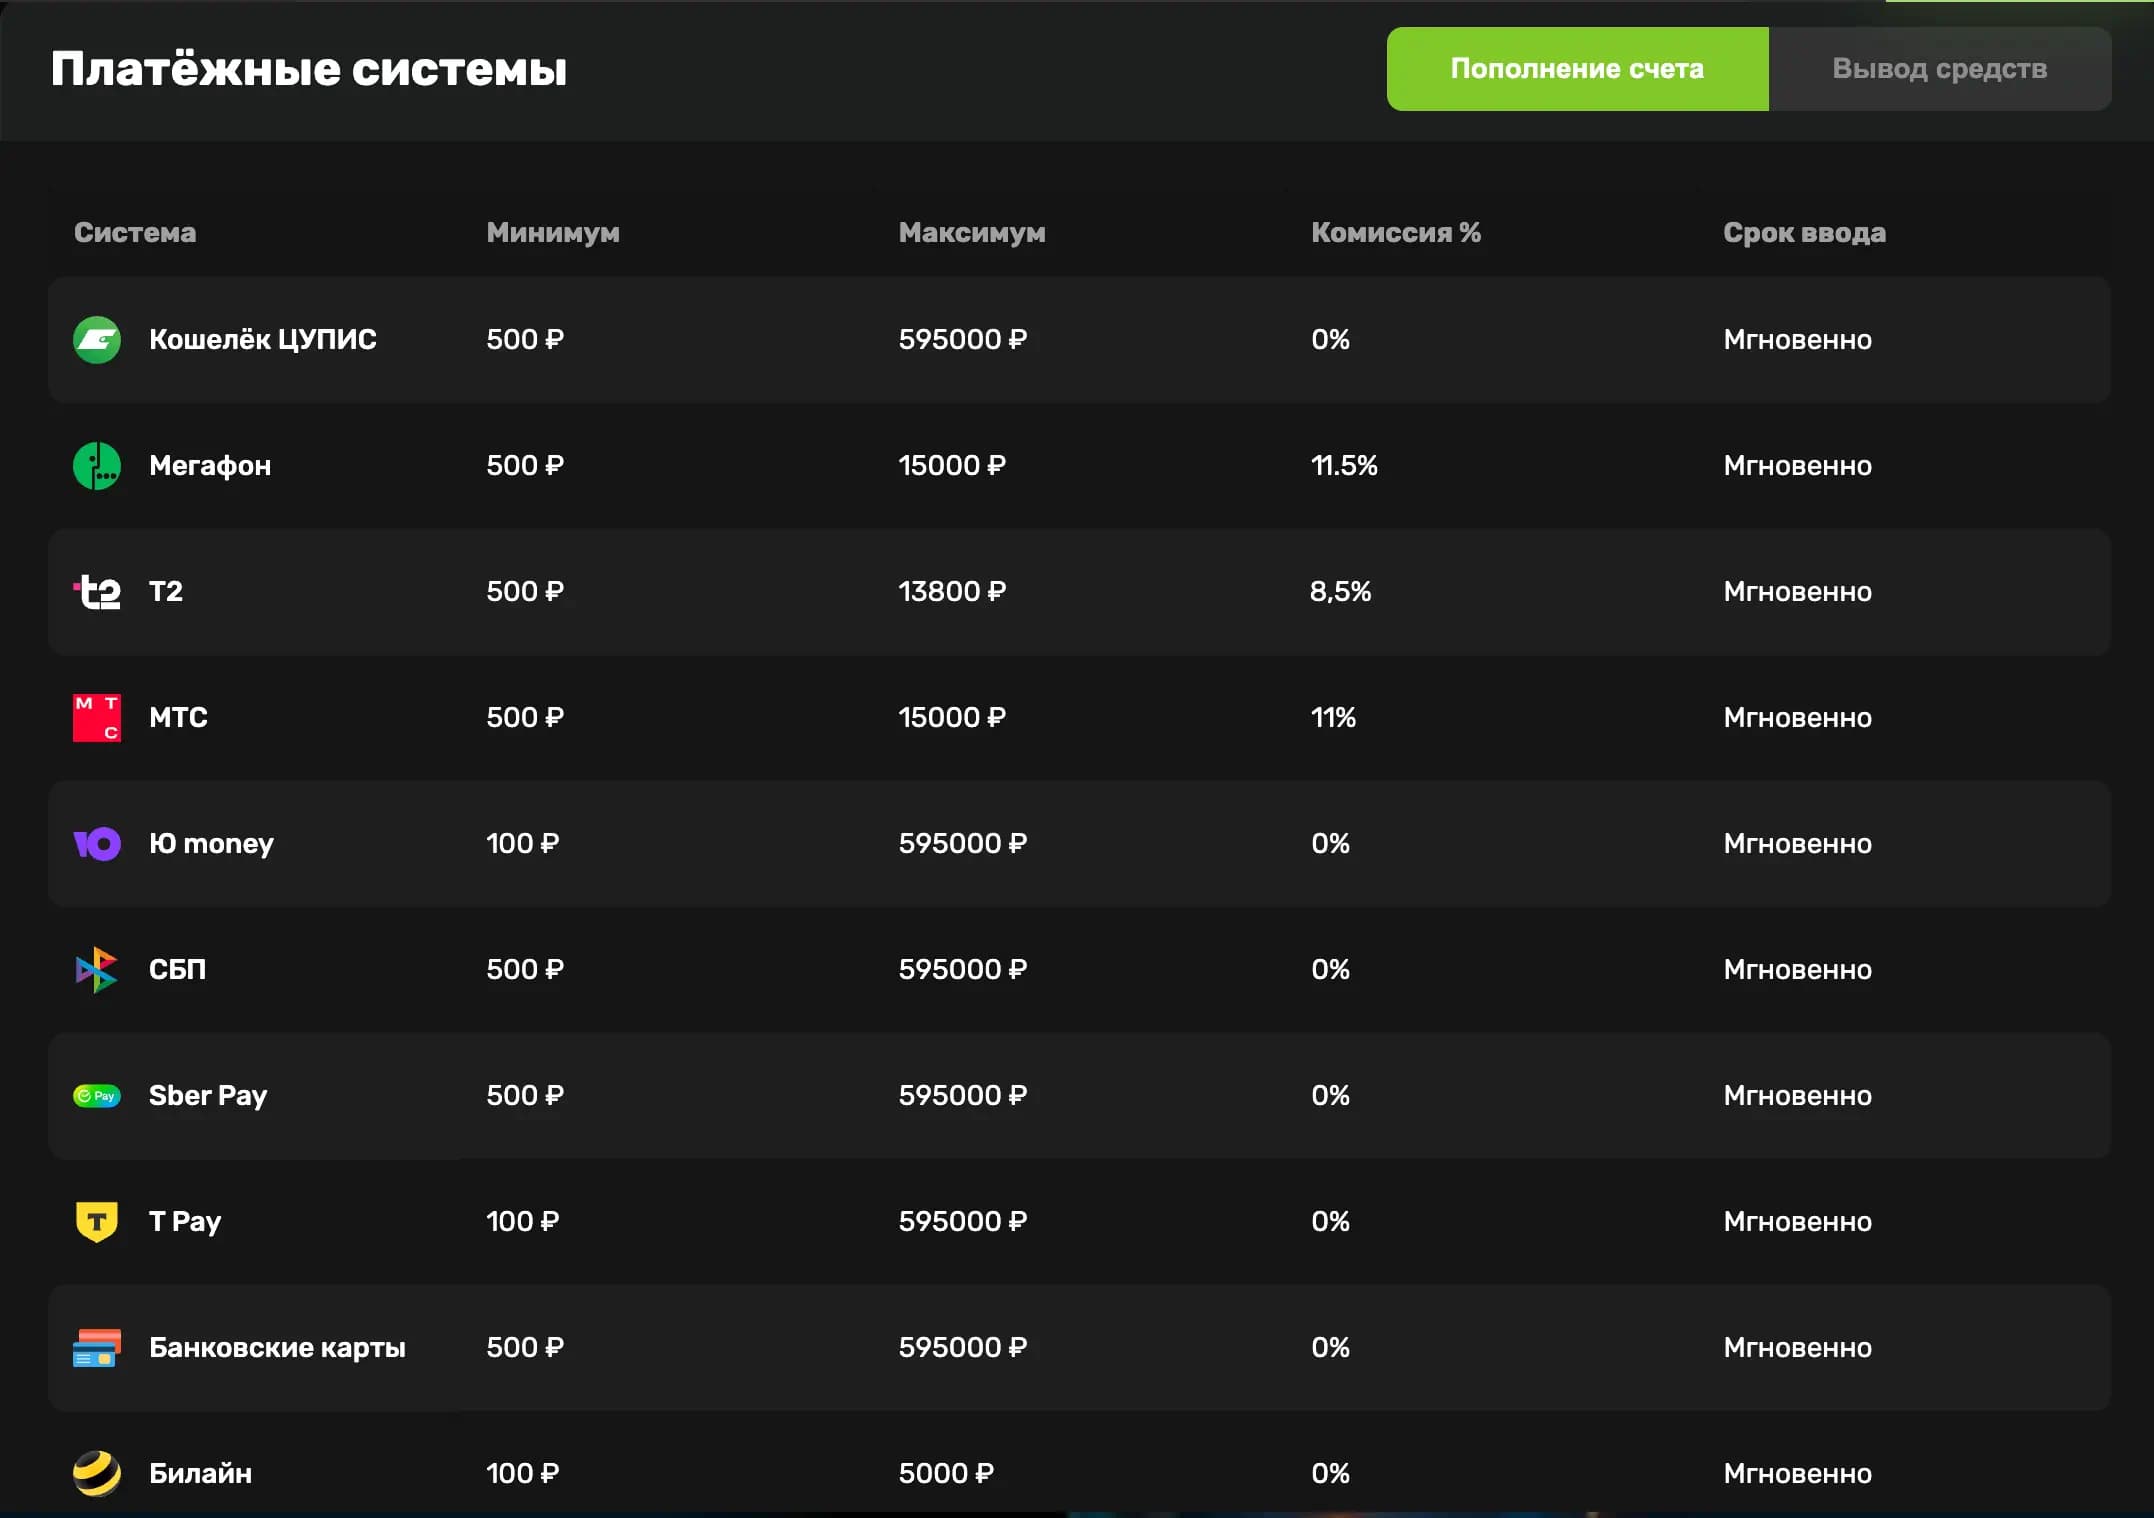Click the 11% commission in МТС row
The height and width of the screenshot is (1518, 2154).
[1333, 718]
